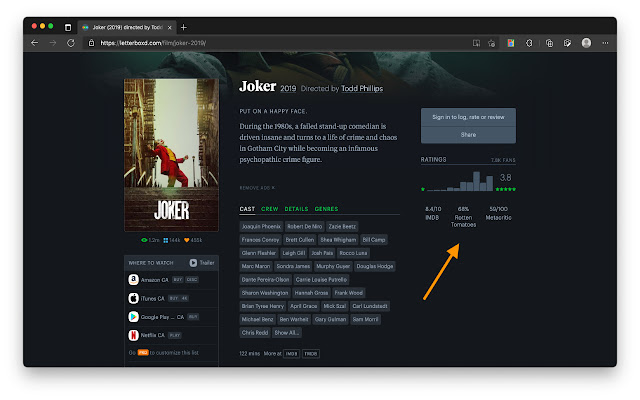Switch to the GENRES tab

(326, 209)
